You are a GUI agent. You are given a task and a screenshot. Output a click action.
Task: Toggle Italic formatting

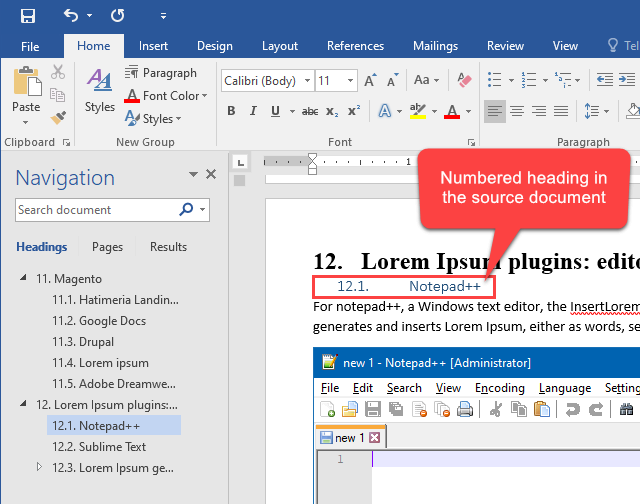coord(253,111)
